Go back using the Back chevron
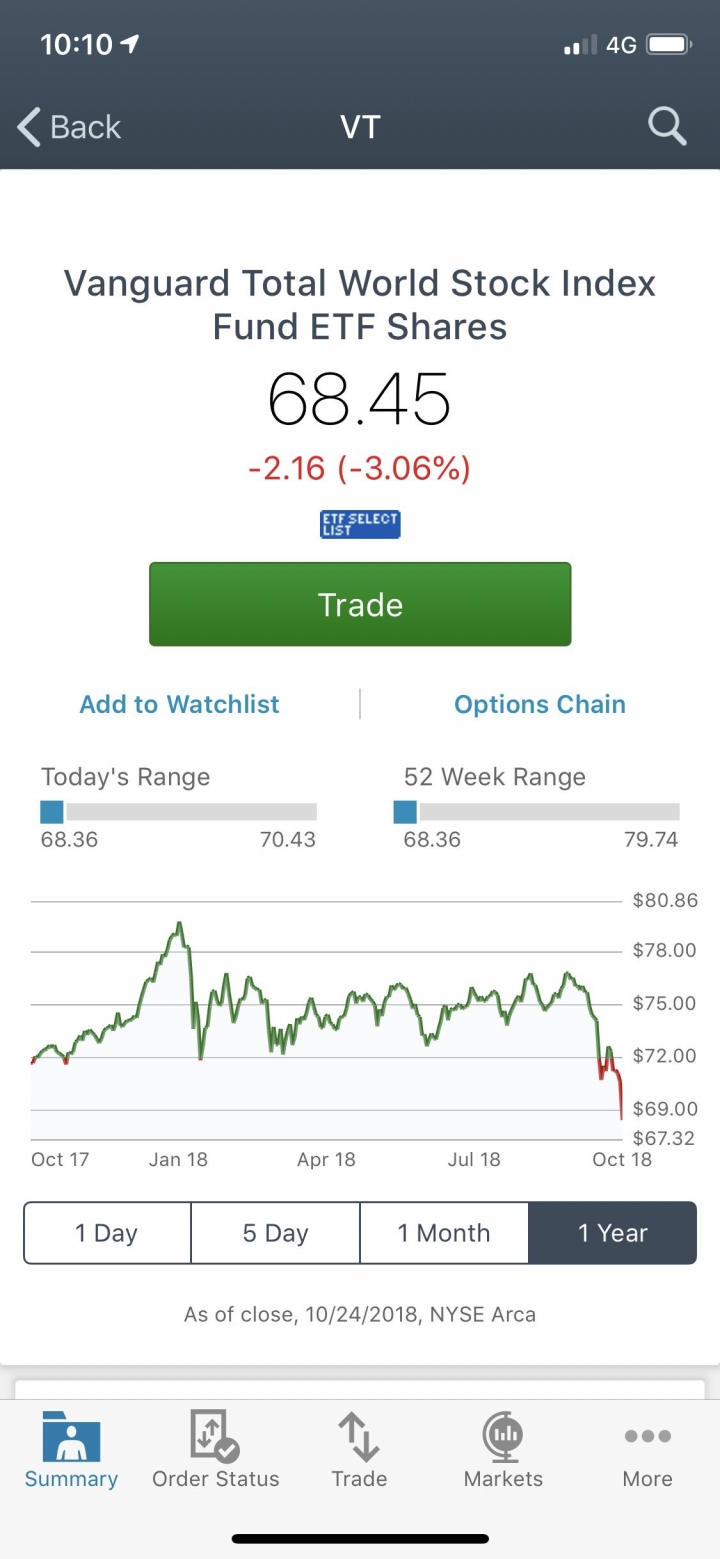The width and height of the screenshot is (720, 1559). (30, 128)
